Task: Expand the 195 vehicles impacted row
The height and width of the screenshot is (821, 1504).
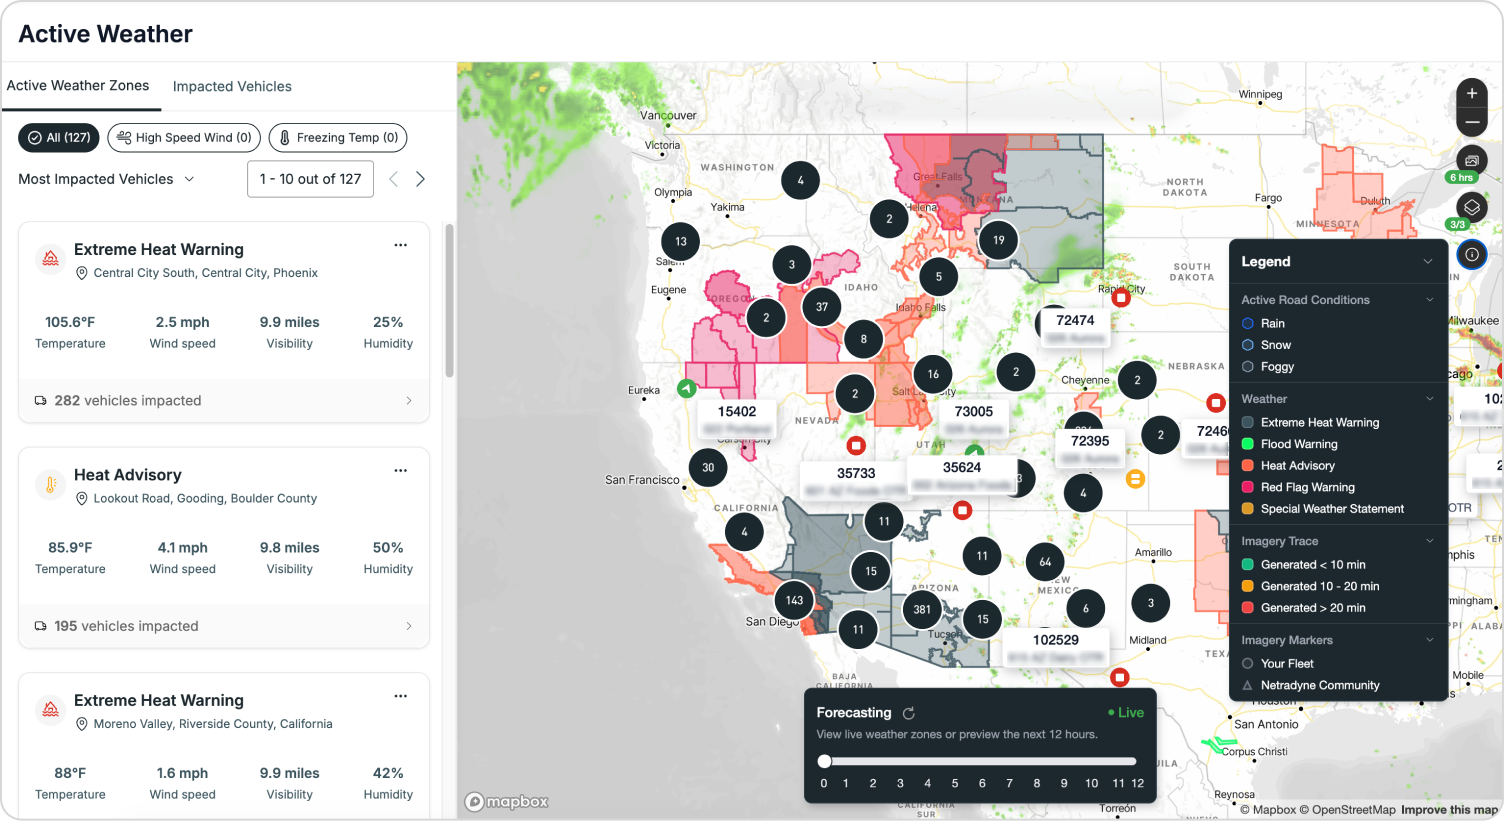Action: 224,626
